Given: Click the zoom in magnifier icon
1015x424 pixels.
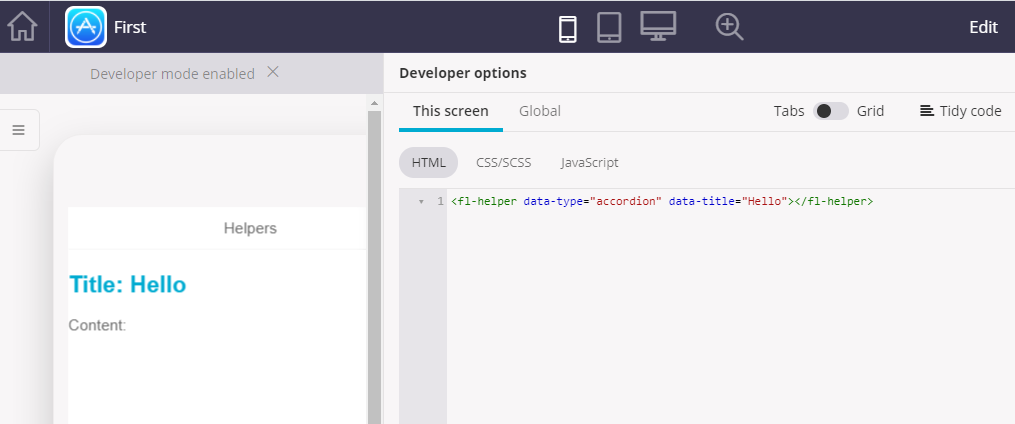Looking at the screenshot, I should [x=730, y=27].
